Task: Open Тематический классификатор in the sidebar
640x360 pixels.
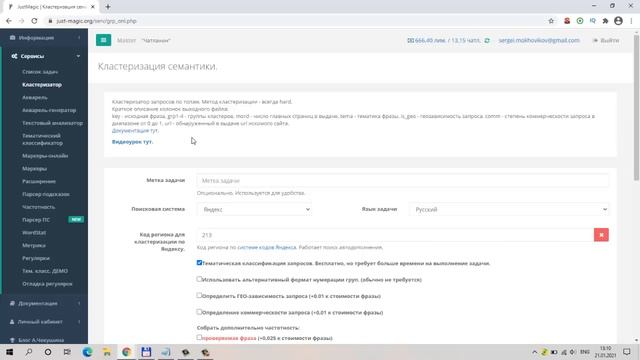Action: [42, 139]
